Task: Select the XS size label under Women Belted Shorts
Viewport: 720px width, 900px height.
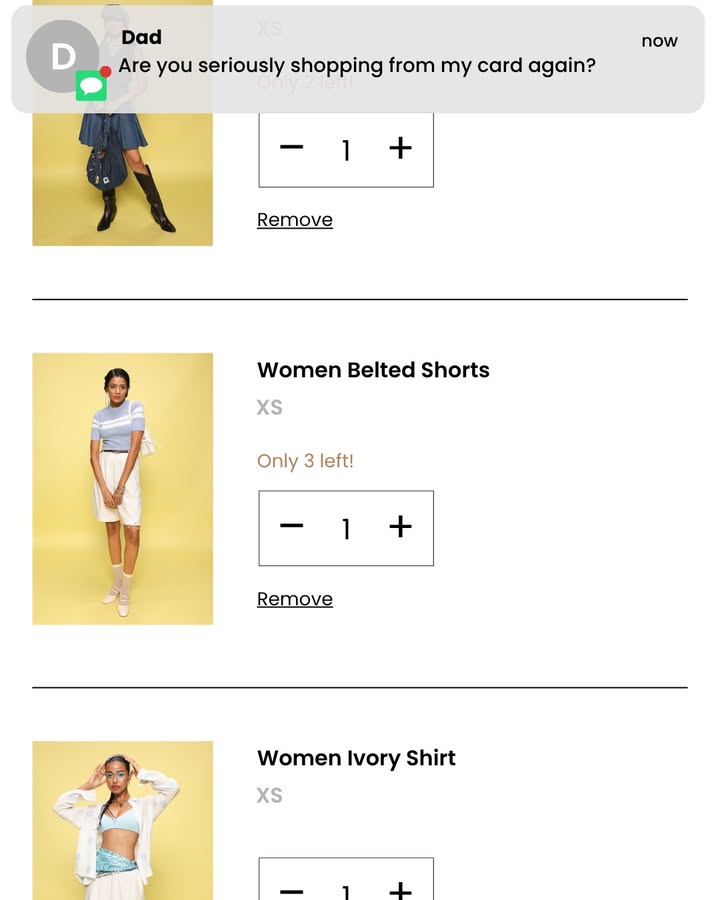Action: click(269, 407)
